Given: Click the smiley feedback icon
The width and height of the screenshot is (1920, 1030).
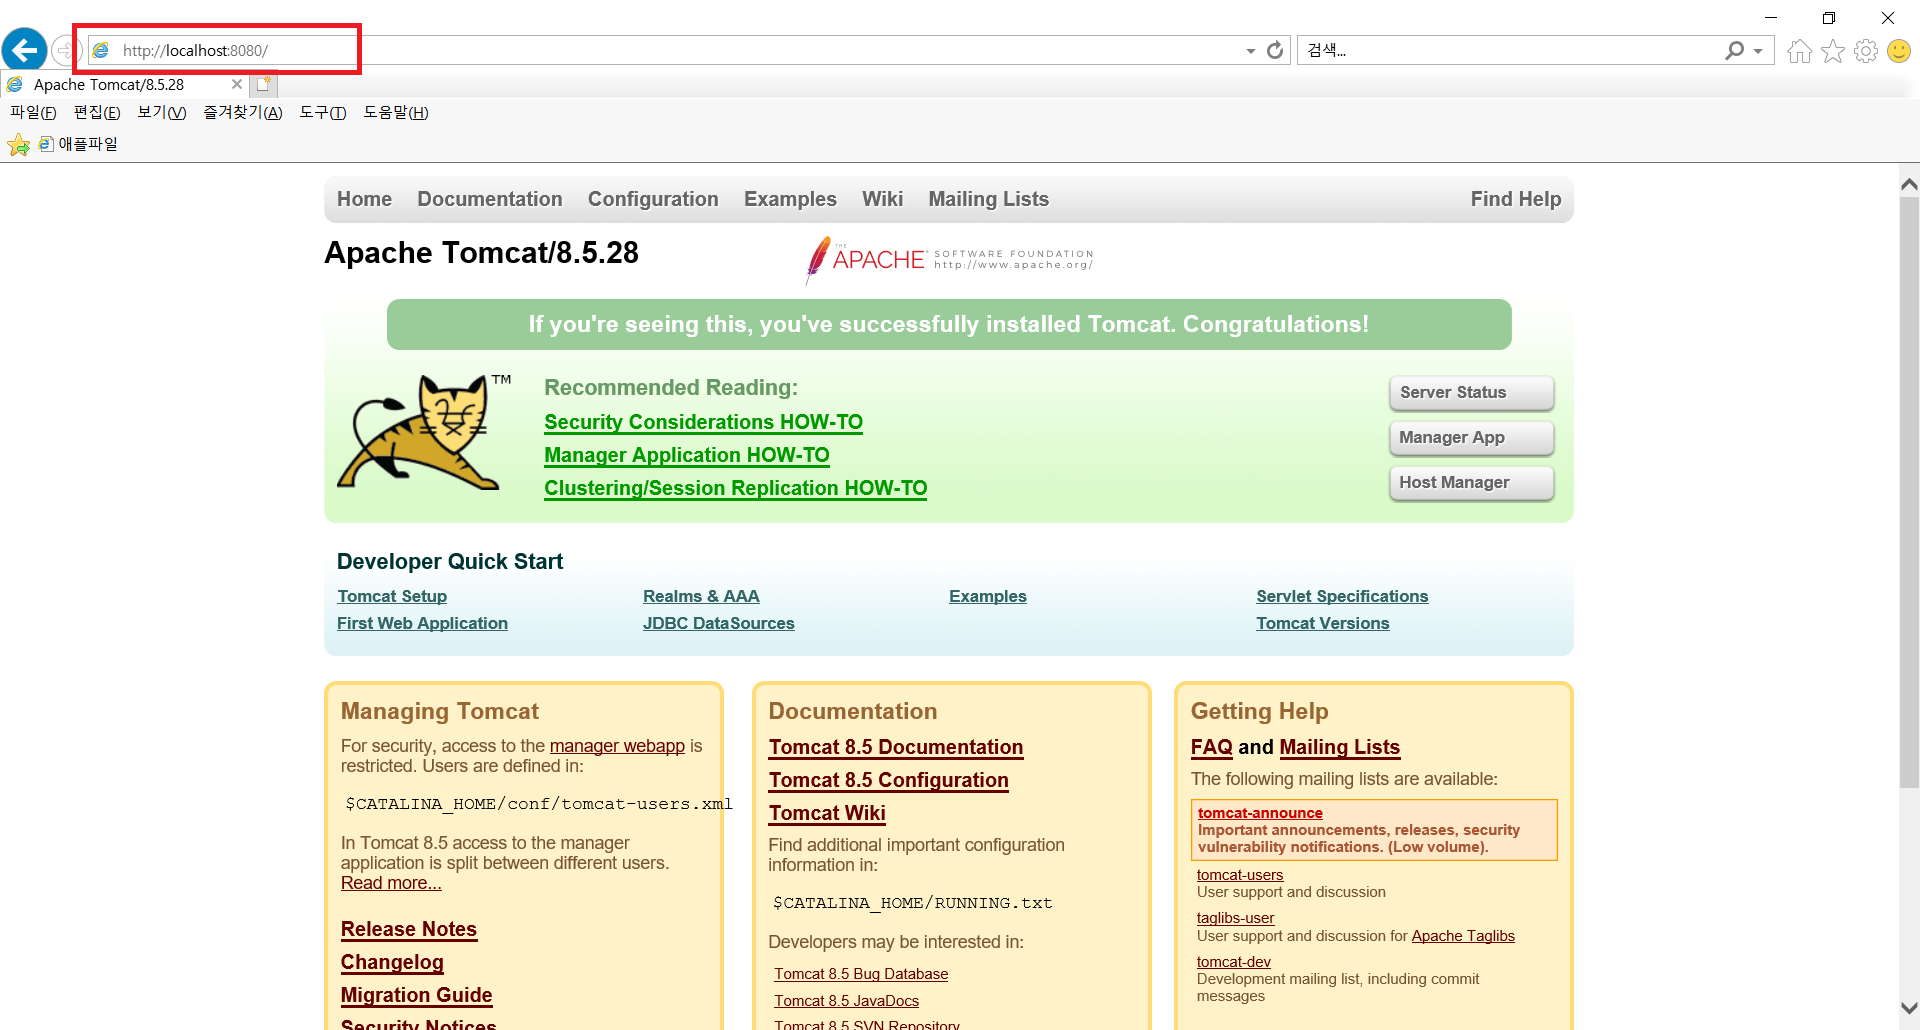Looking at the screenshot, I should 1899,51.
